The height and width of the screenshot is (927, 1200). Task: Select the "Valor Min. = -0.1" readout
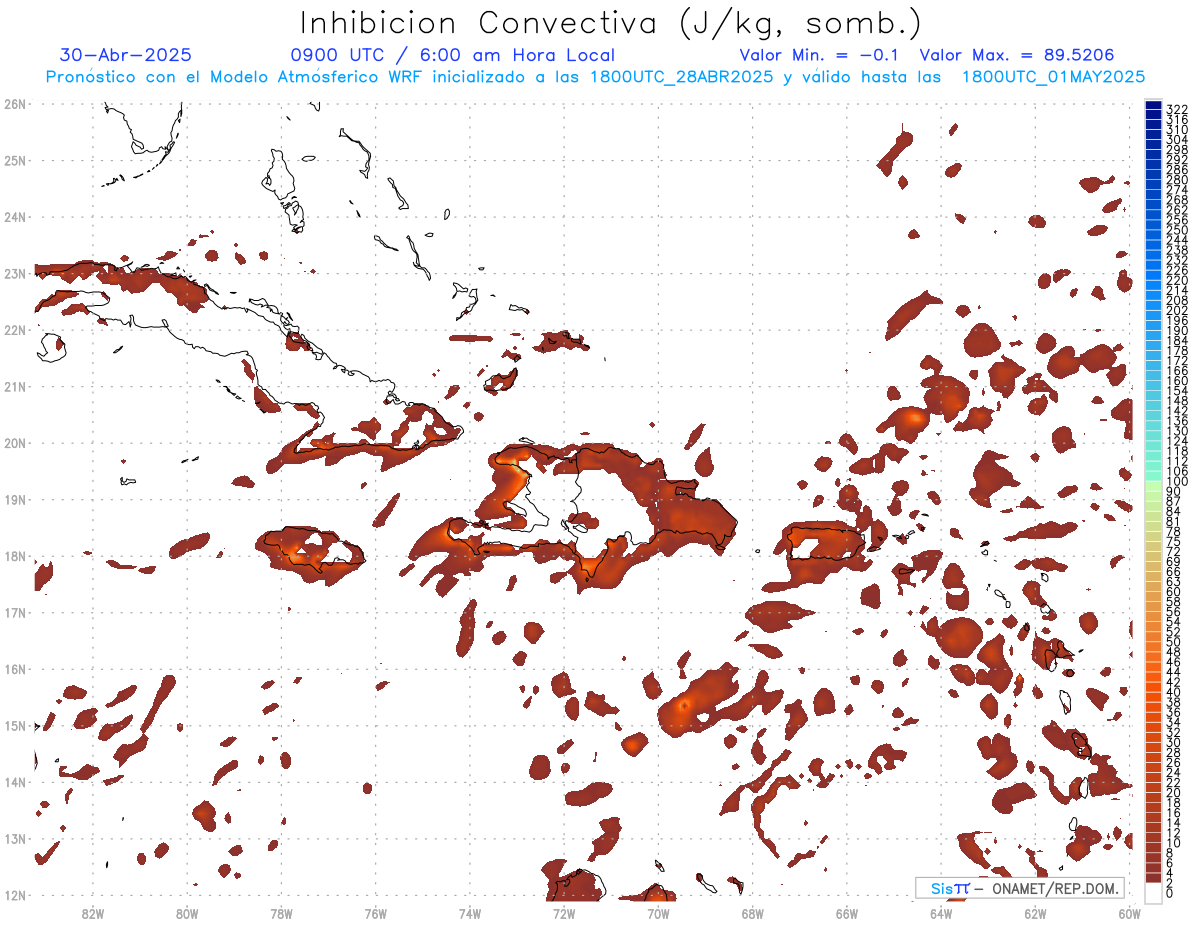(820, 55)
